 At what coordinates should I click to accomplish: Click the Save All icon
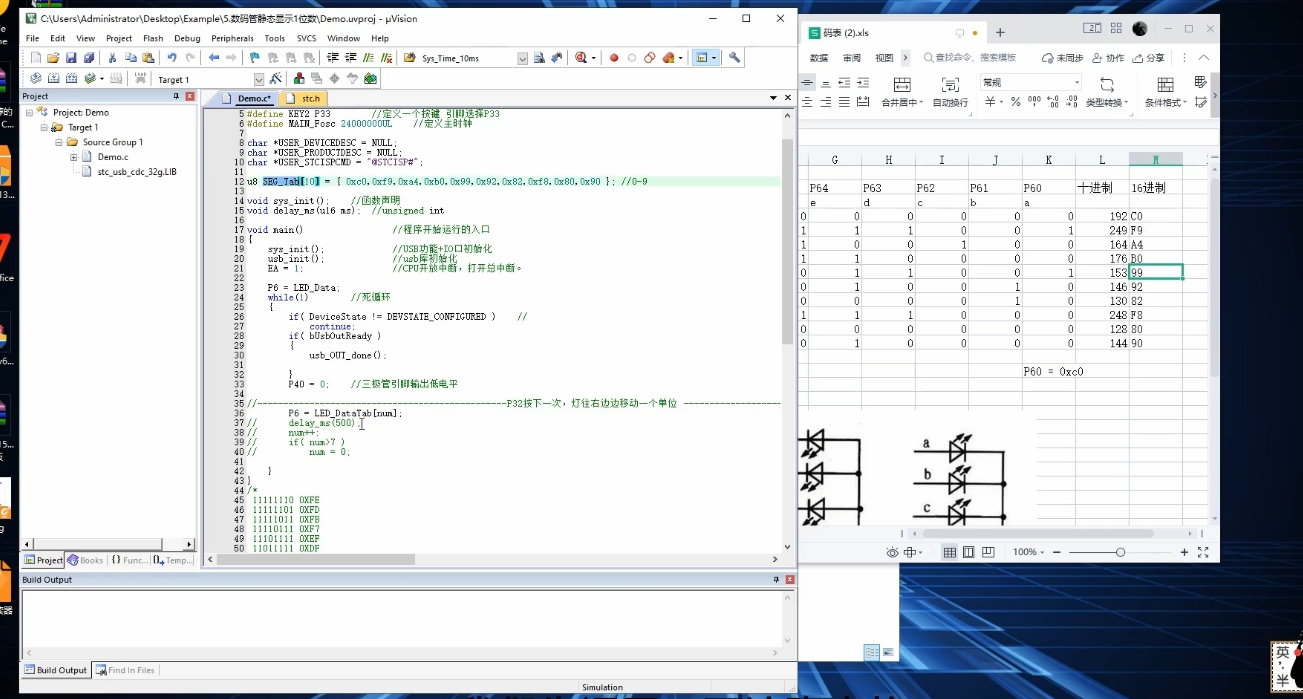pyautogui.click(x=89, y=58)
